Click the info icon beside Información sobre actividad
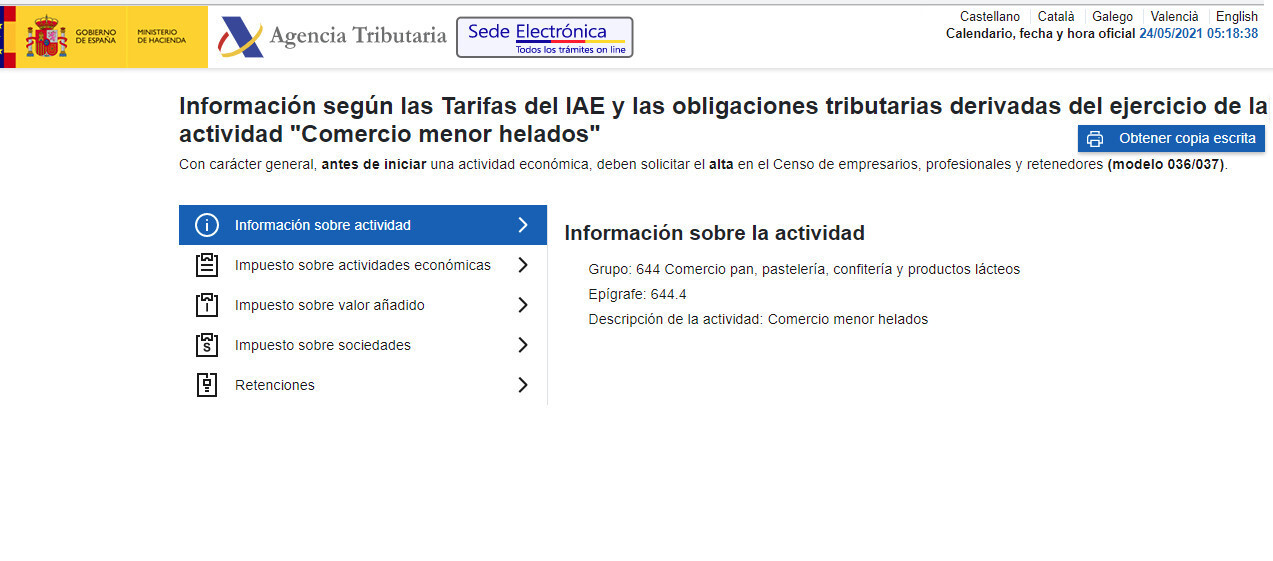The width and height of the screenshot is (1273, 561). [x=206, y=225]
